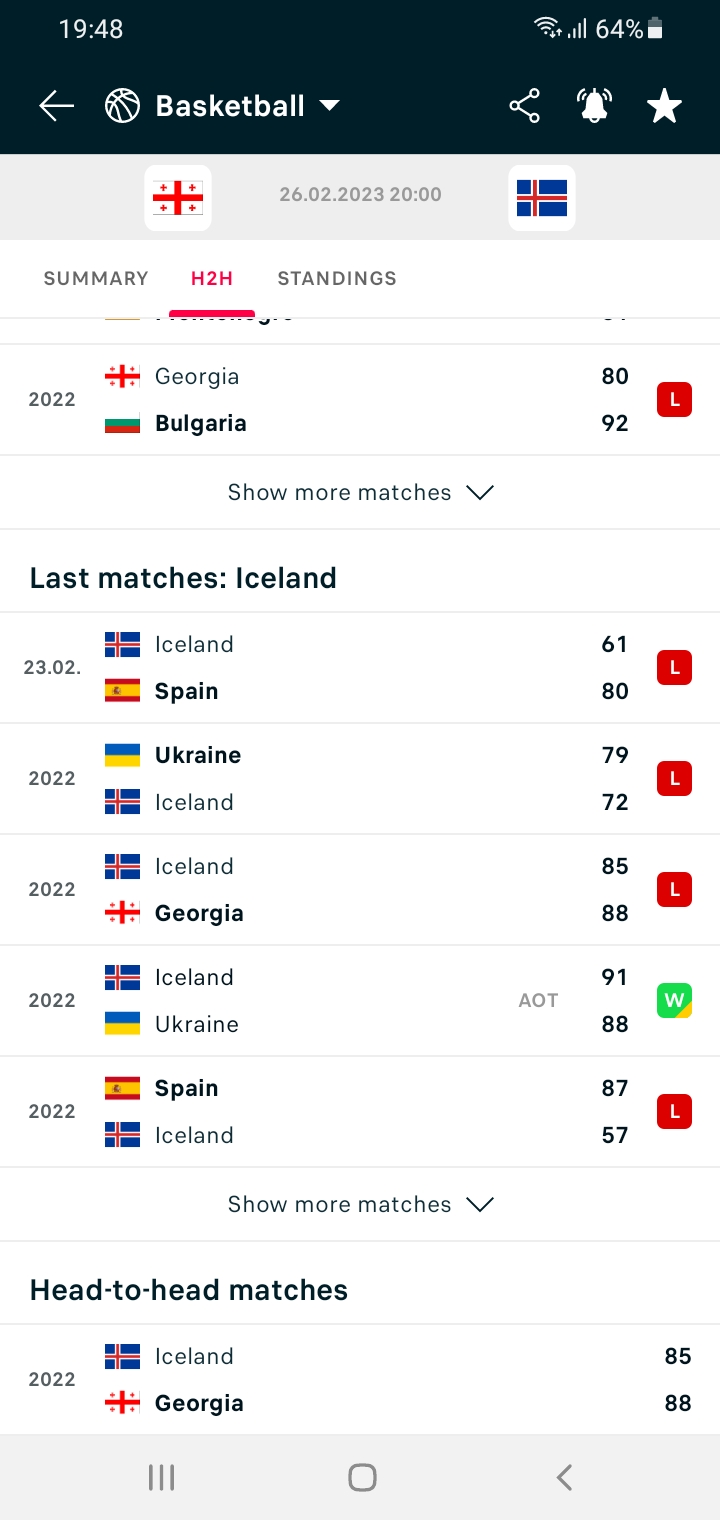The height and width of the screenshot is (1520, 720).
Task: Switch to the SUMMARY tab
Action: click(96, 279)
